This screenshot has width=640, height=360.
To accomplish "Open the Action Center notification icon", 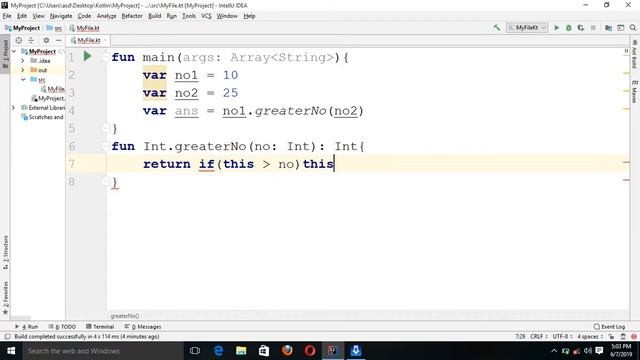I will pos(599,351).
